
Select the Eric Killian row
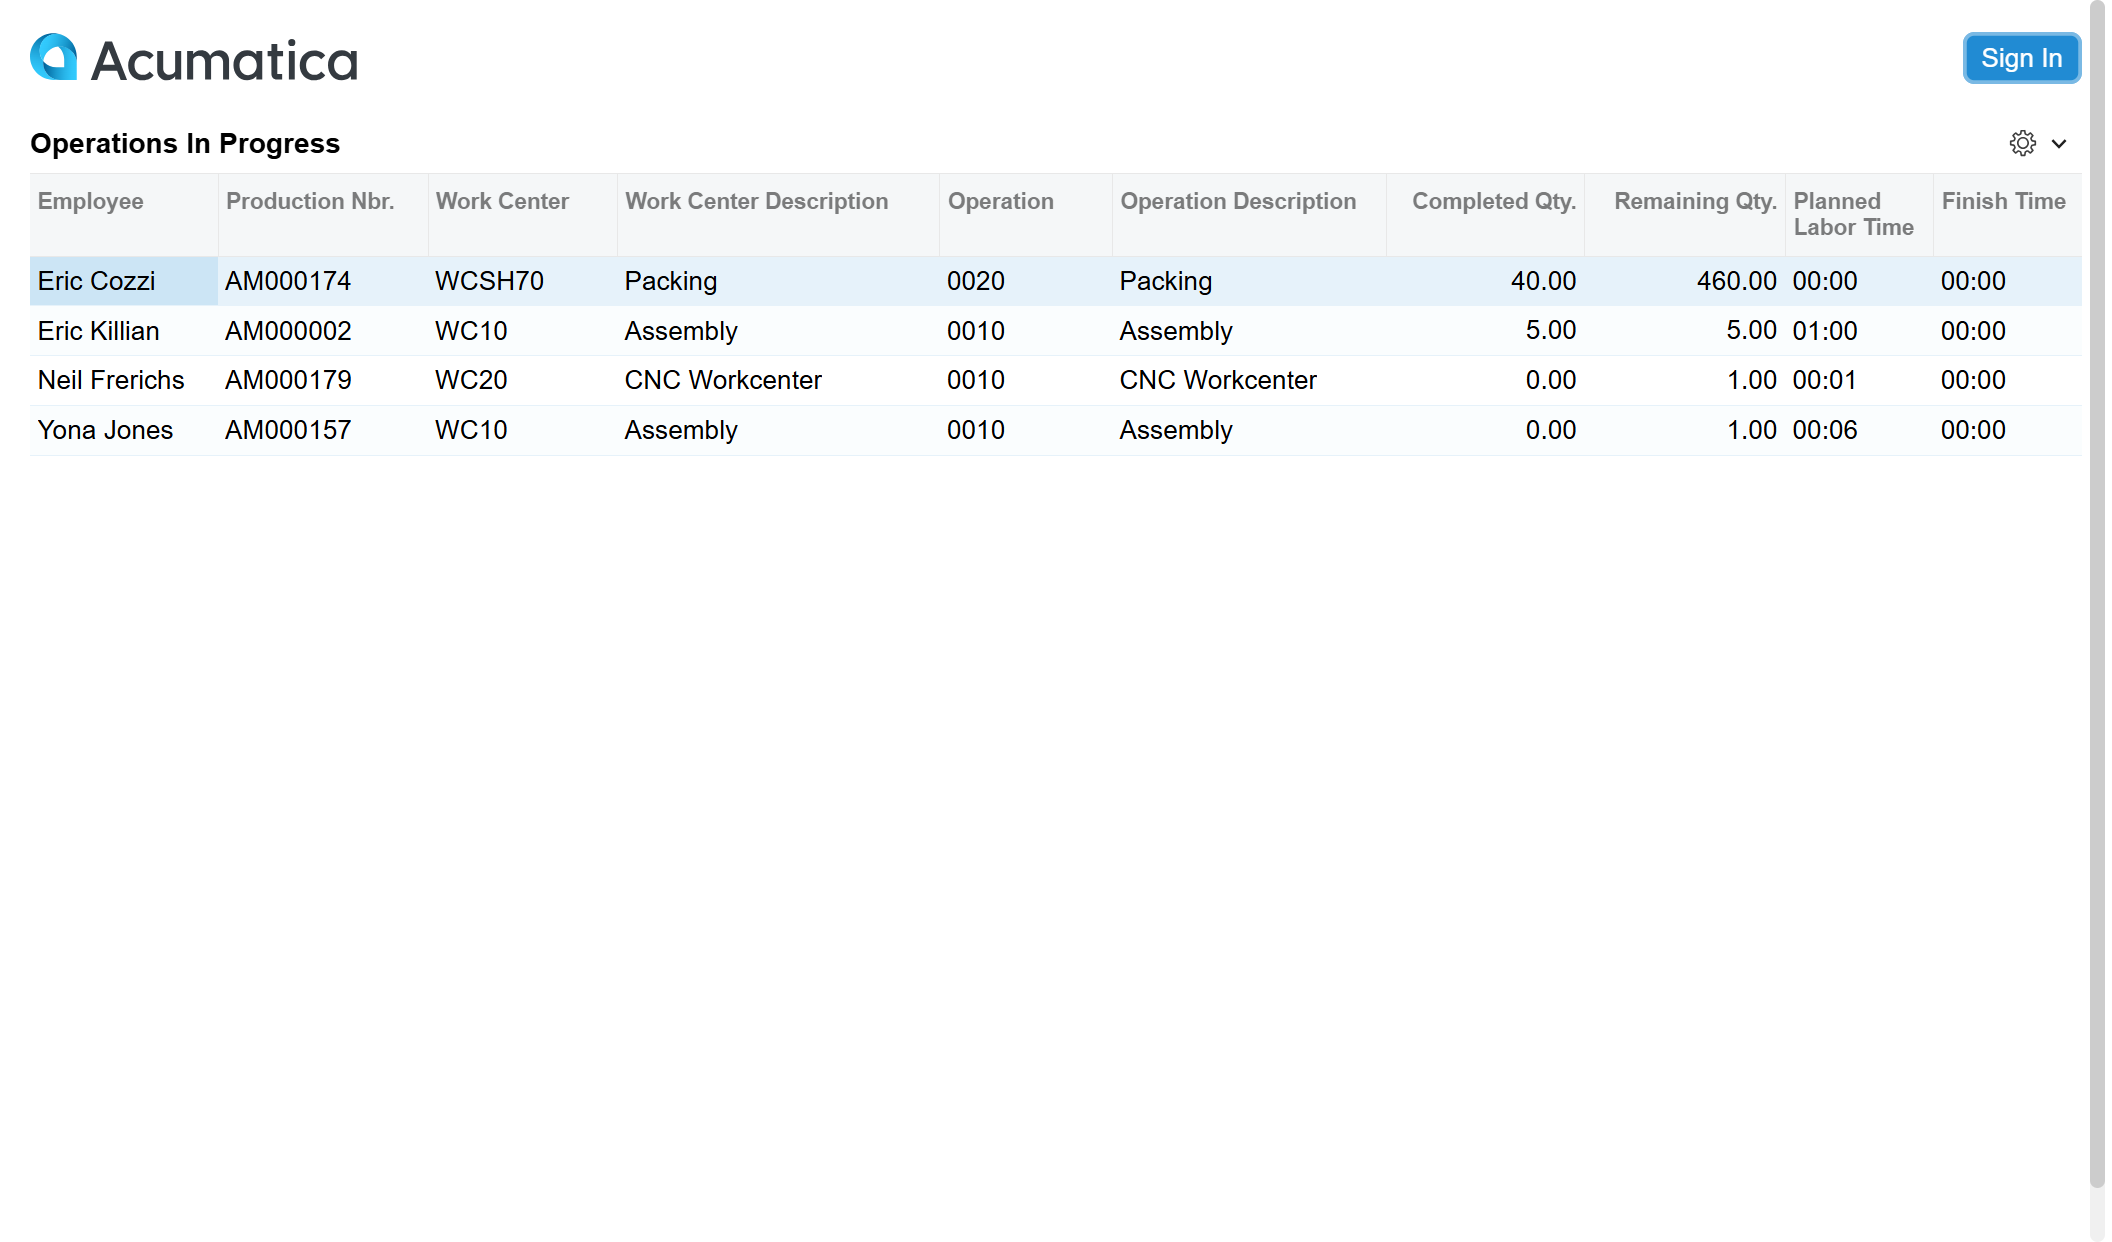(x=99, y=331)
